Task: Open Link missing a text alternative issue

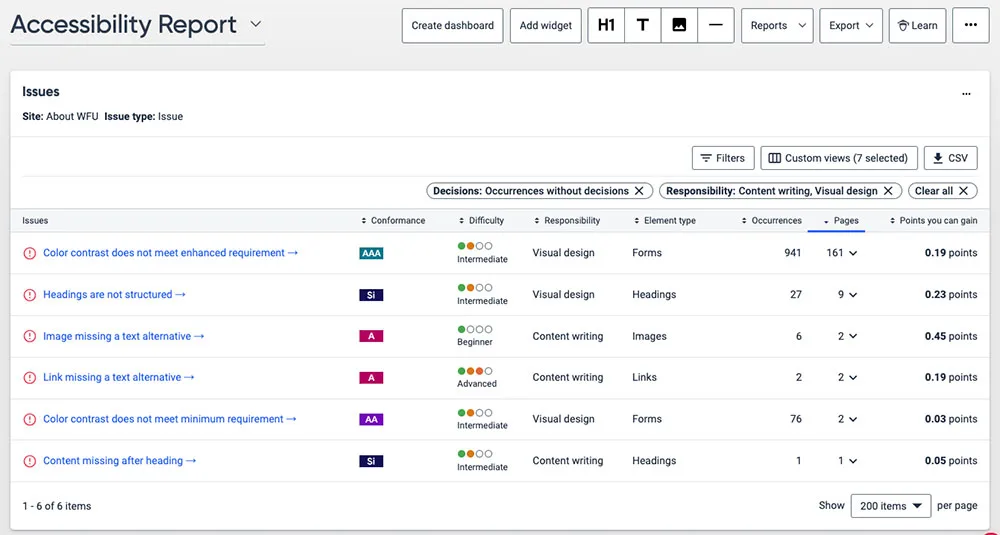Action: (119, 377)
